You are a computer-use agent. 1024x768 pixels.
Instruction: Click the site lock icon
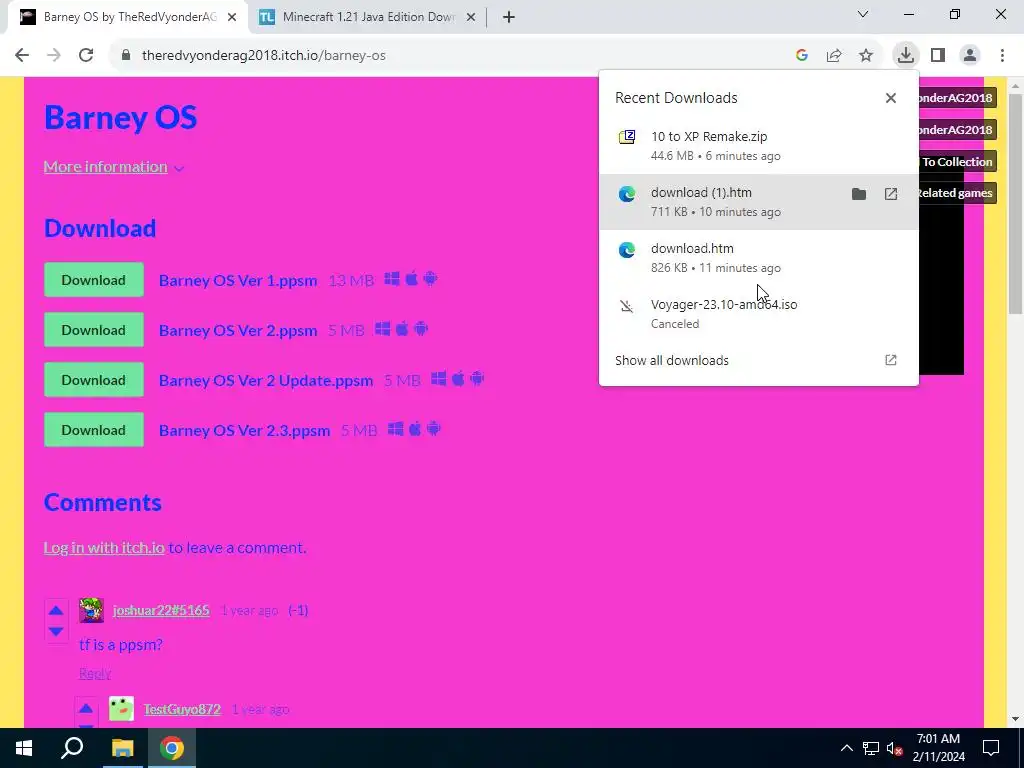(x=126, y=56)
